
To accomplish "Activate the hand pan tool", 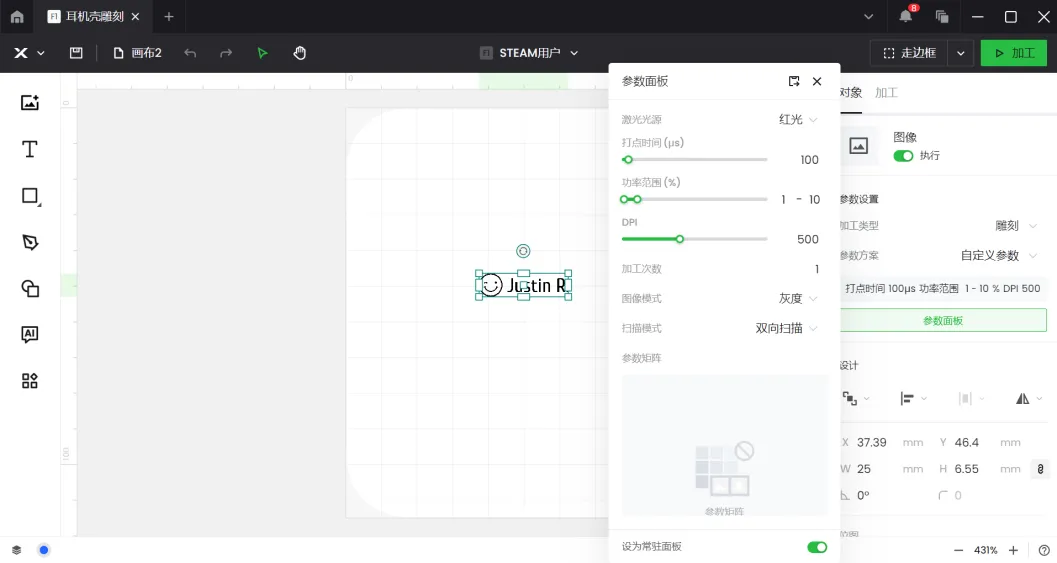I will pyautogui.click(x=299, y=53).
